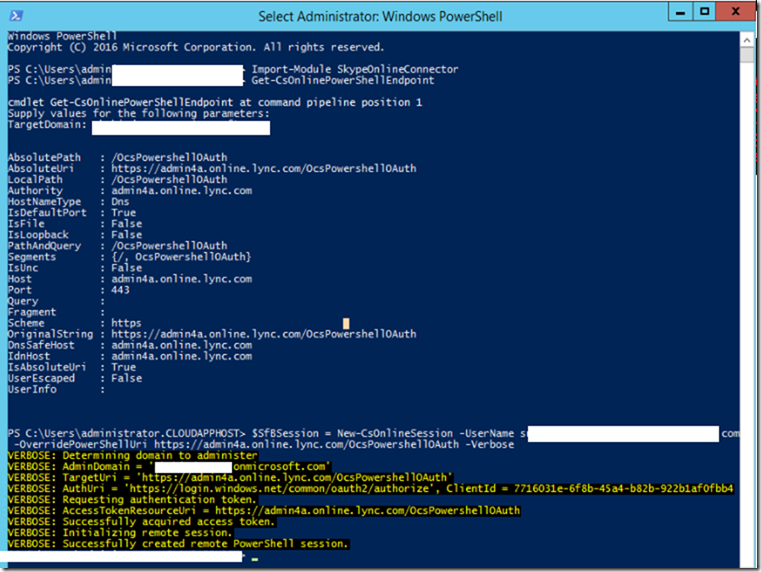
Task: Click the blinking cursor at final prompt
Action: [x=255, y=560]
